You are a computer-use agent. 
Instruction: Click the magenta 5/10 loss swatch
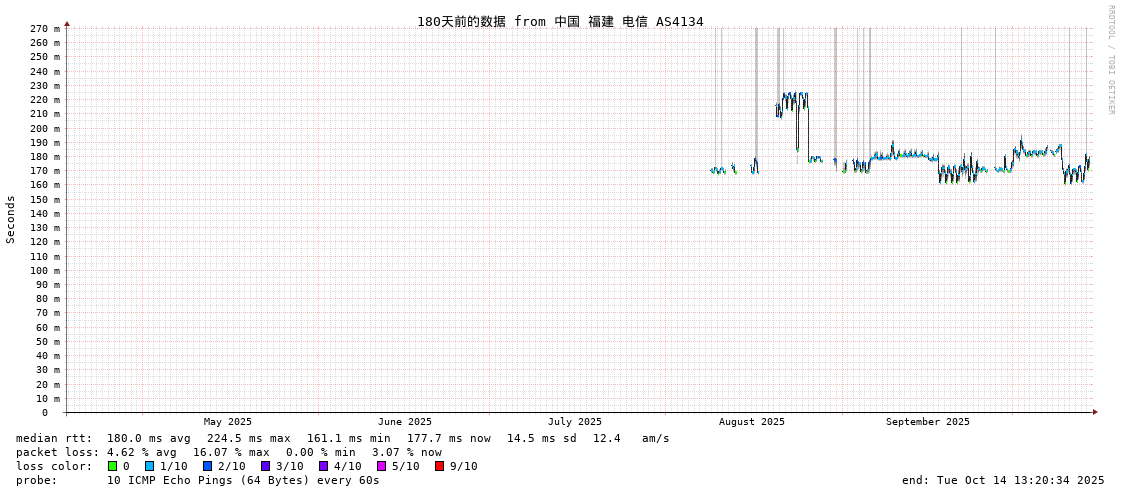(381, 466)
